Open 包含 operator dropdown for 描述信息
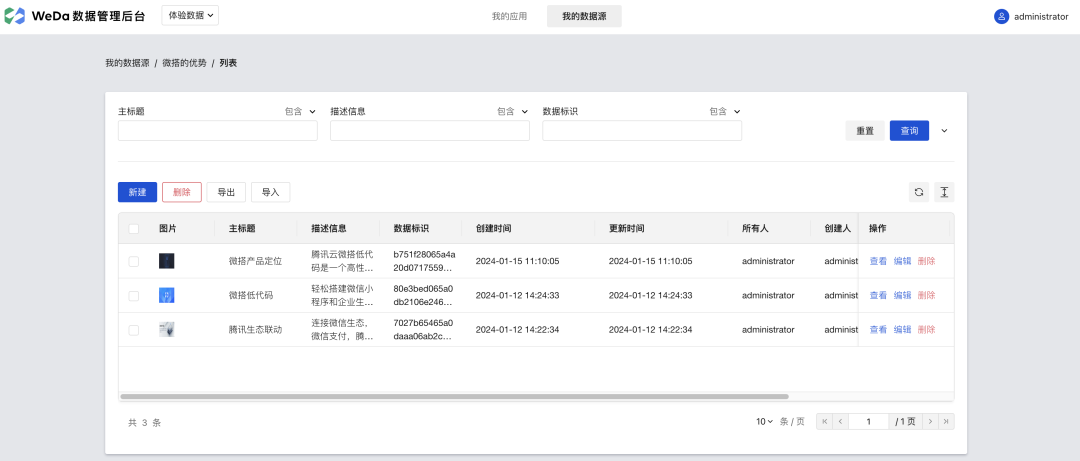This screenshot has height=461, width=1080. (512, 111)
